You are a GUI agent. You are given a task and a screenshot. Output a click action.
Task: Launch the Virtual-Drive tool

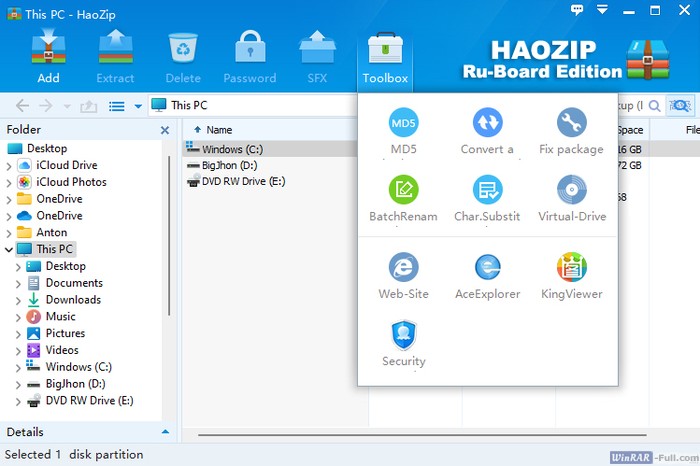pyautogui.click(x=571, y=190)
